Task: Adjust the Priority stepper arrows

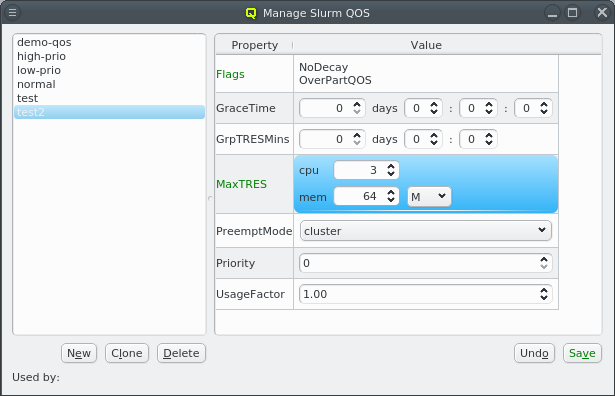Action: coord(544,263)
